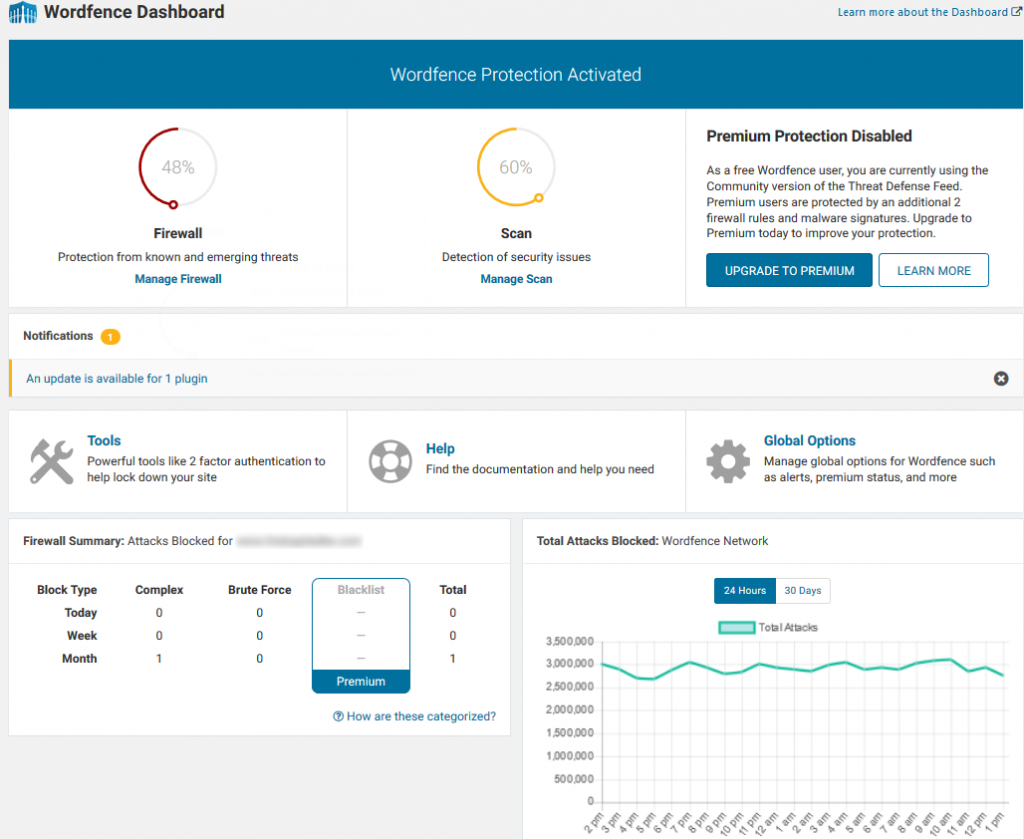Viewport: 1024px width, 839px height.
Task: Click the Month Complex value 1
Action: click(159, 658)
